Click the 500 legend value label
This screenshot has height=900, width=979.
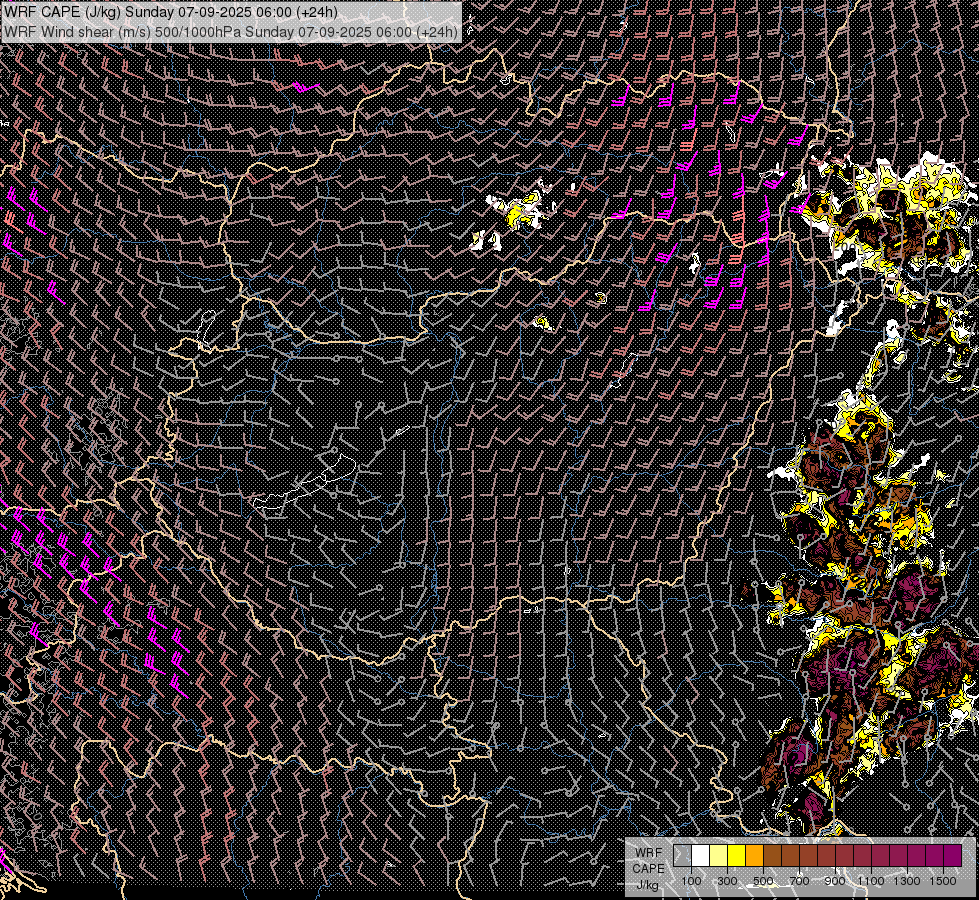[763, 881]
